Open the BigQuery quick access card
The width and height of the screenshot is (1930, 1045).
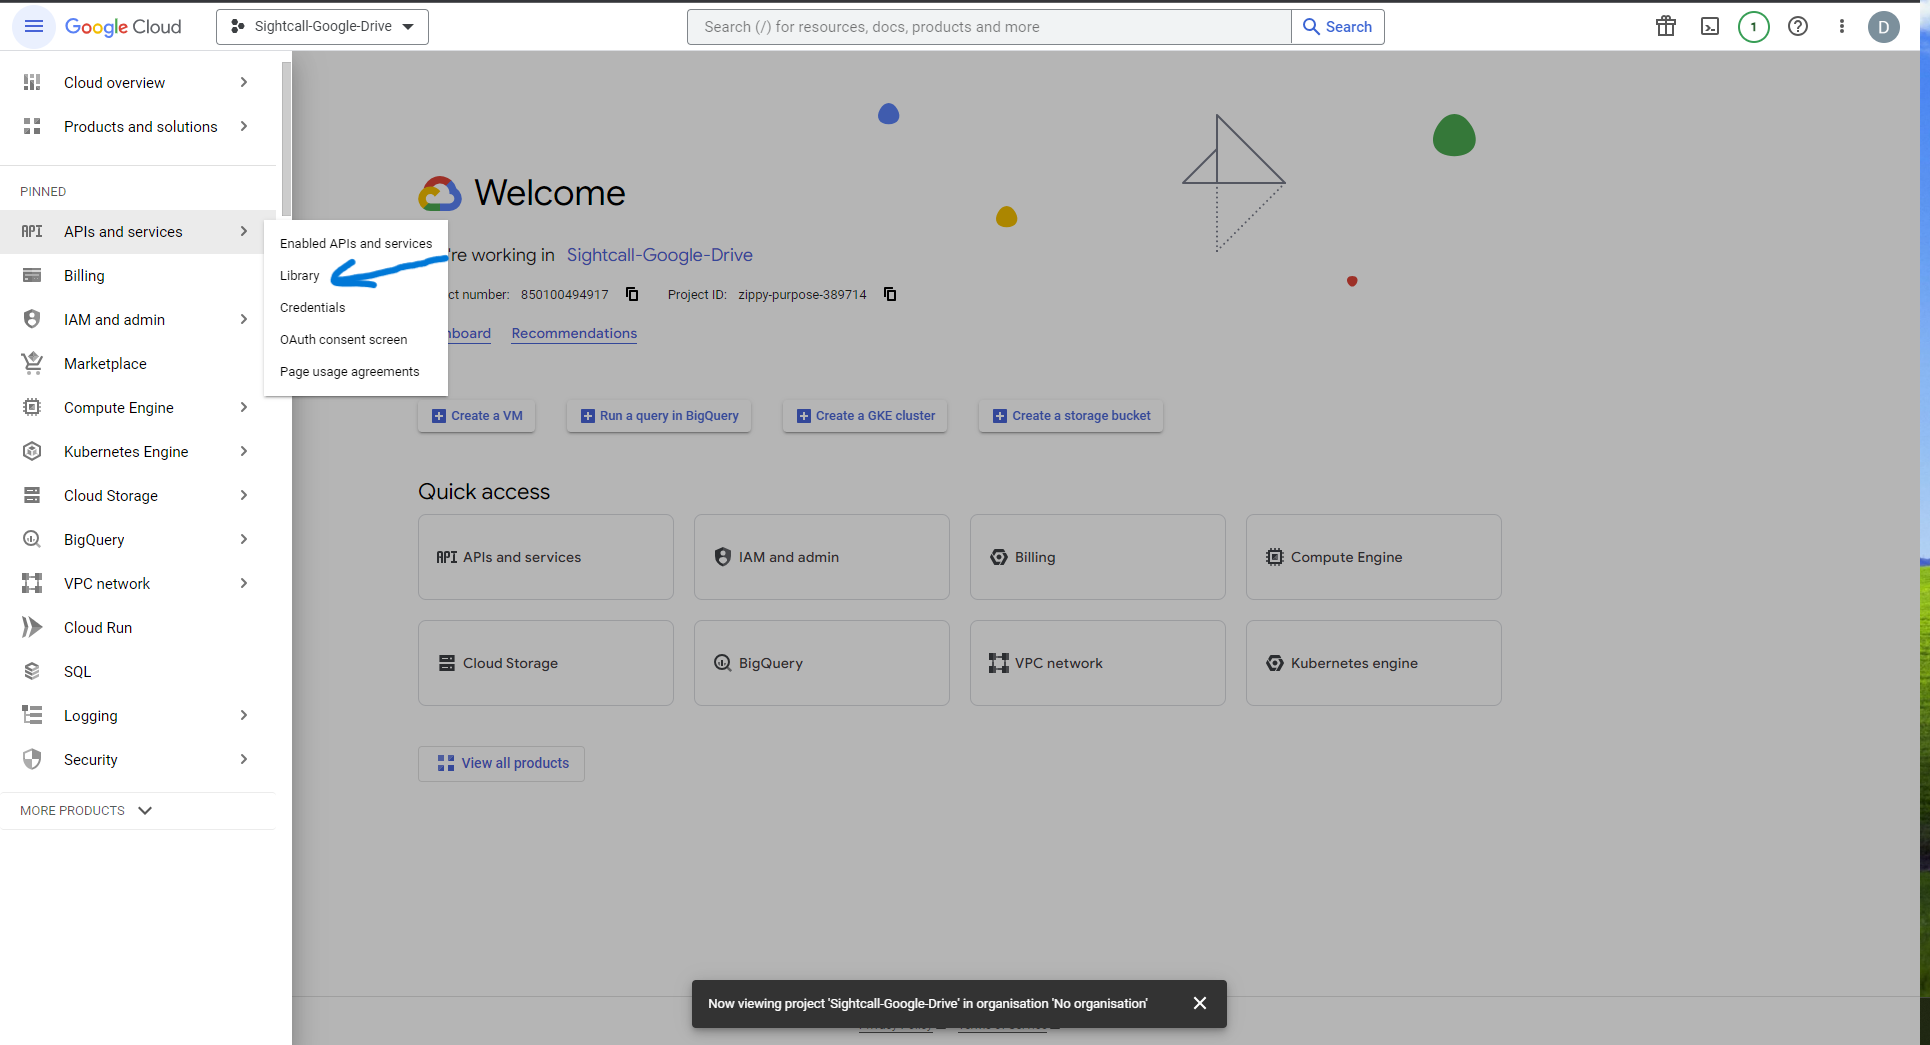point(822,663)
